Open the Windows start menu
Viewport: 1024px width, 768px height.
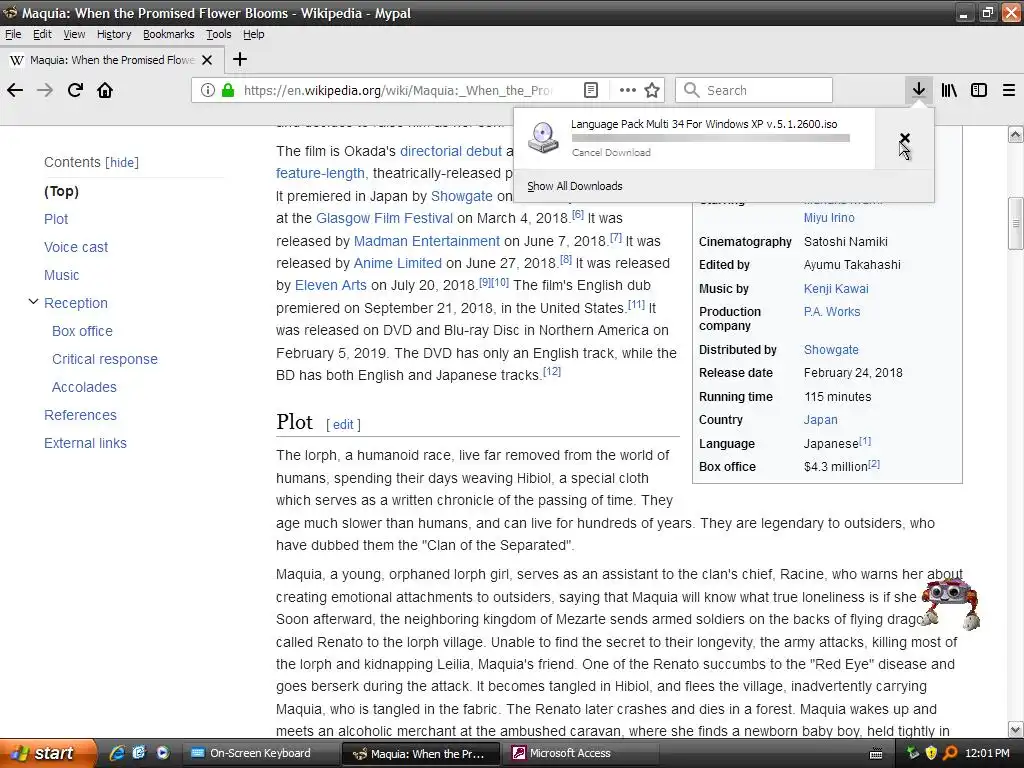(x=48, y=753)
